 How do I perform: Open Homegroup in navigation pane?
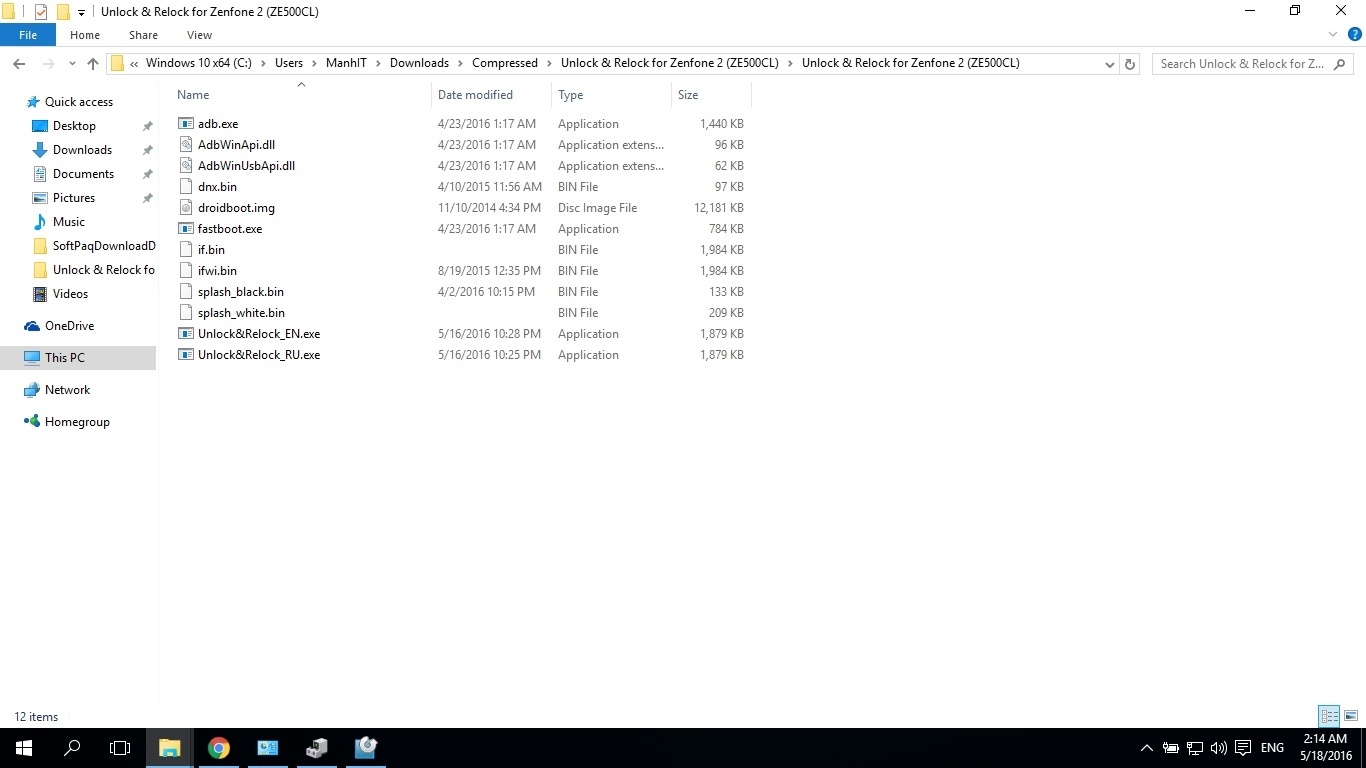tap(77, 422)
